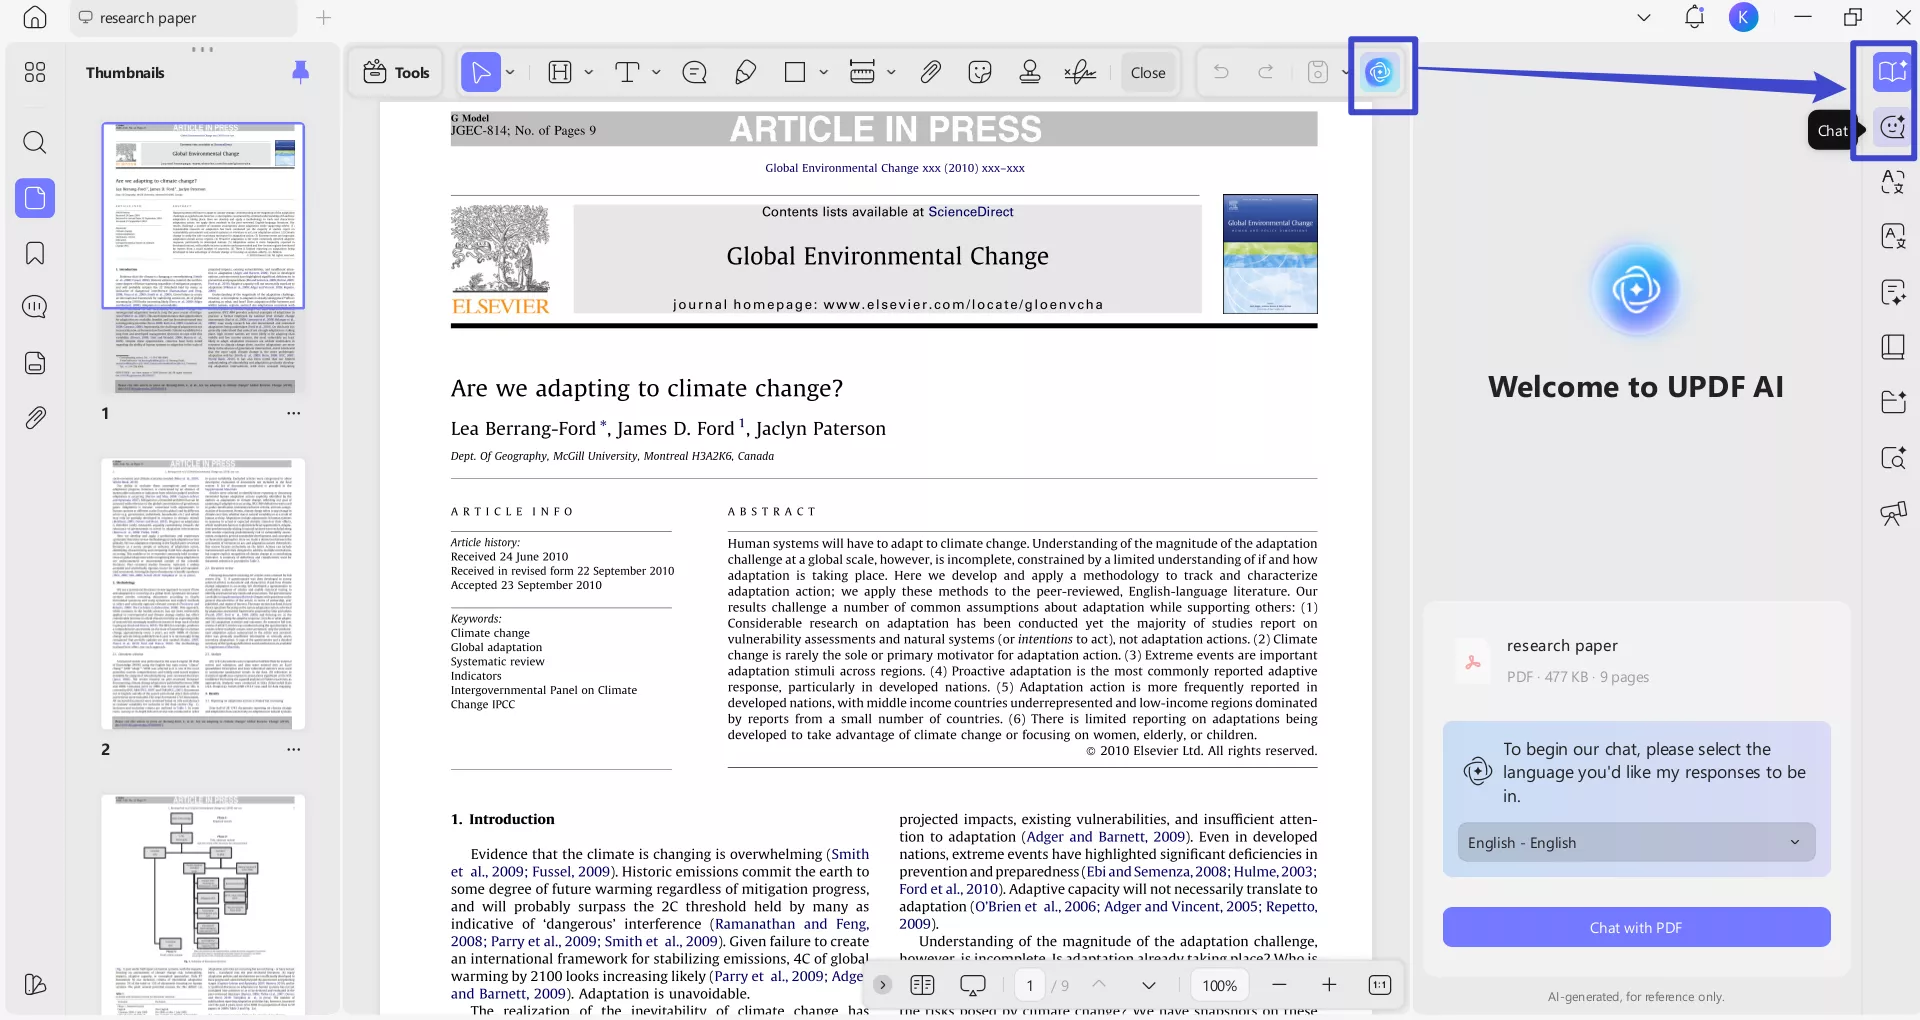Open the response language dropdown
The width and height of the screenshot is (1920, 1020).
(1635, 842)
